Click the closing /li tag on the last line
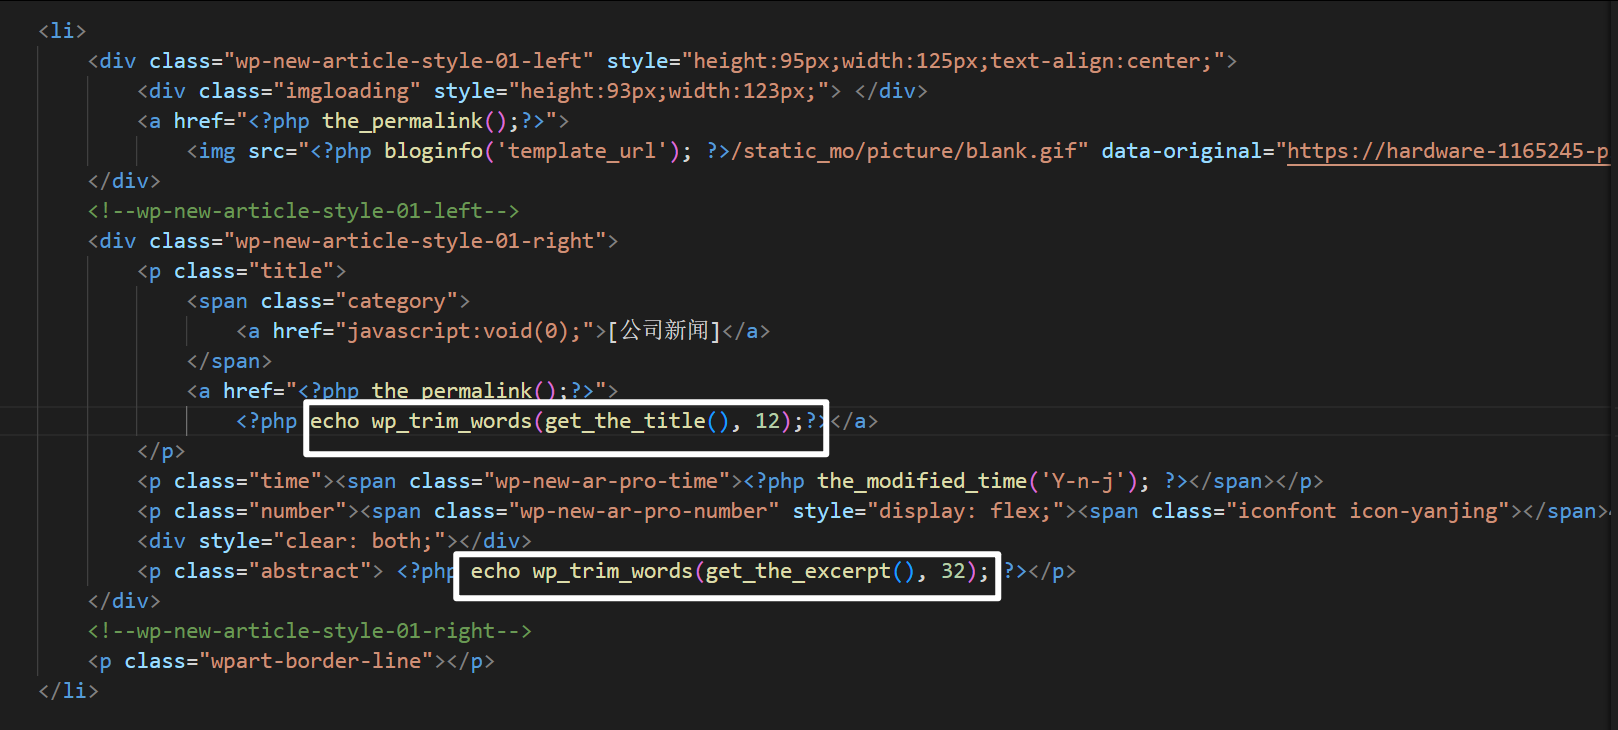 point(68,691)
